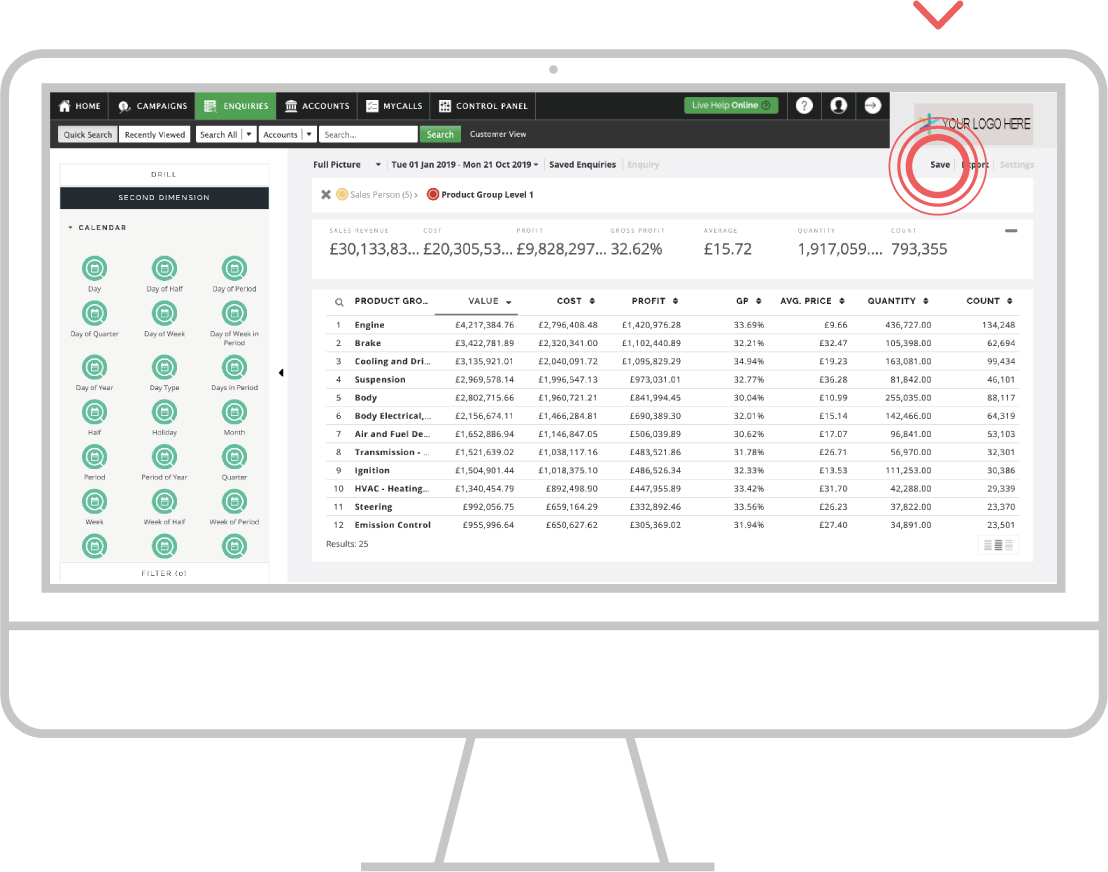Open the Campaigns menu tab
The image size is (1108, 872).
coord(152,106)
